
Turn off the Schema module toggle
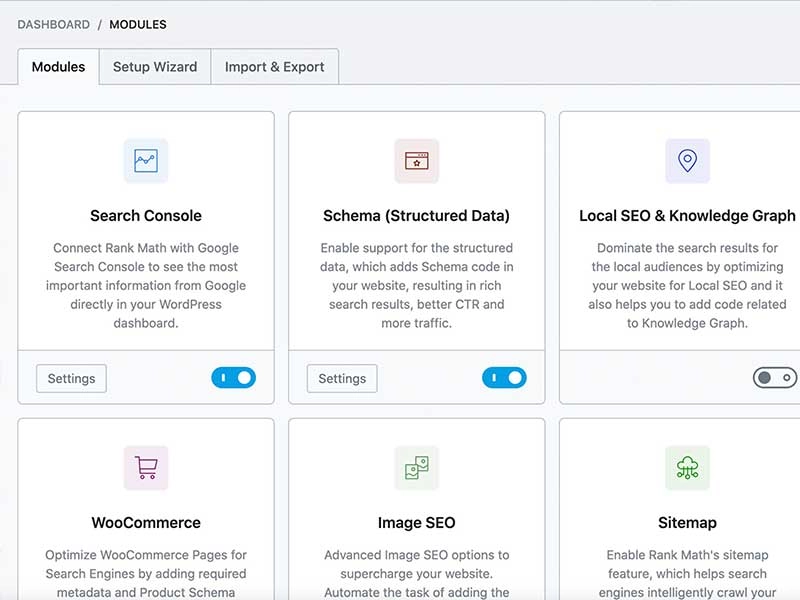[504, 378]
